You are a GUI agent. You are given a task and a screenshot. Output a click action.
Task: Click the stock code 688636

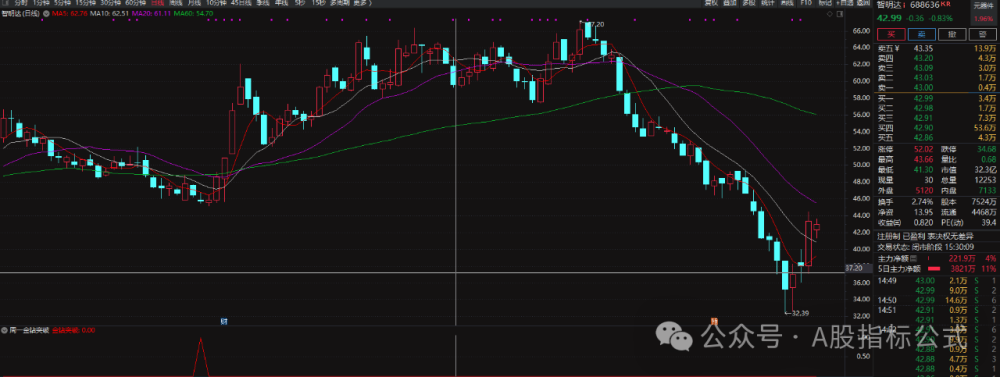[x=924, y=4]
